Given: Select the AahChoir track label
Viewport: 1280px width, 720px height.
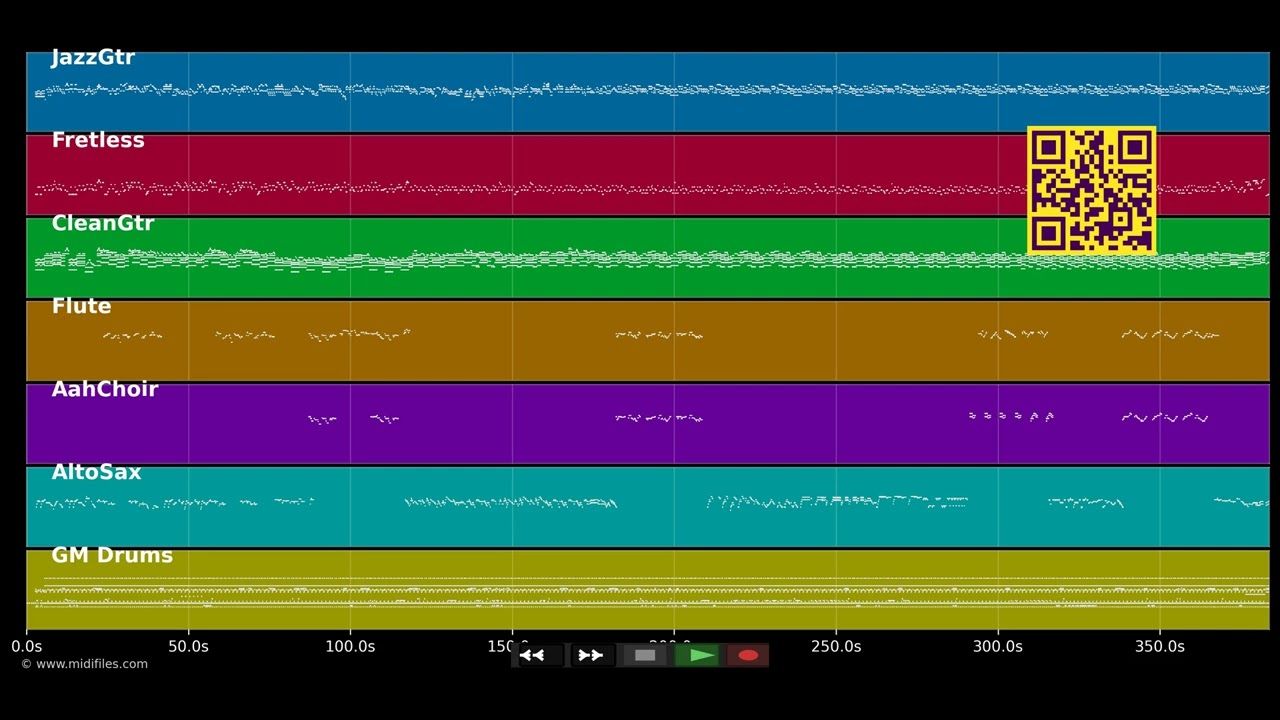Looking at the screenshot, I should (105, 390).
